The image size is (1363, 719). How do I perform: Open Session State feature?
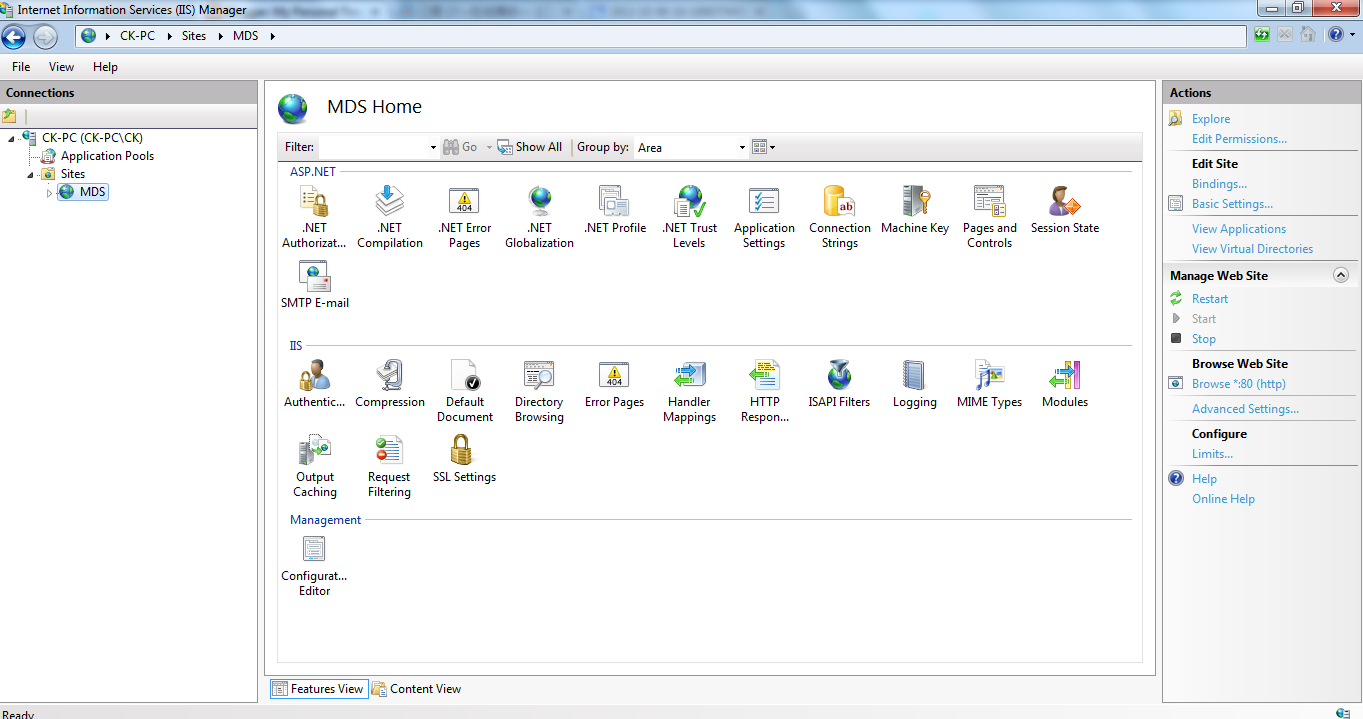click(x=1065, y=210)
